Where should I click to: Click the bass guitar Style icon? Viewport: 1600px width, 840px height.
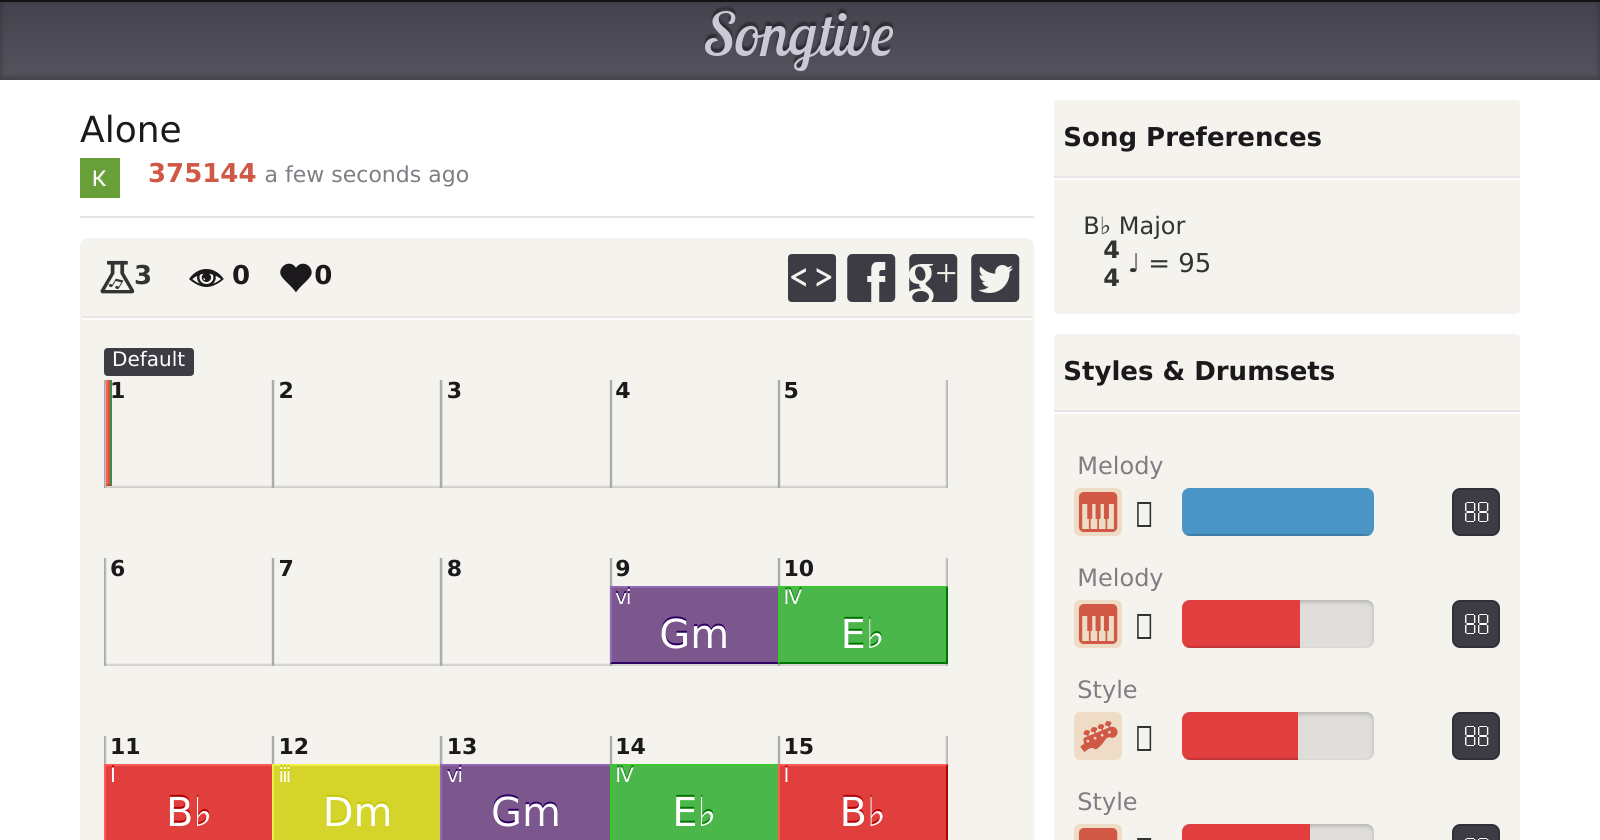pos(1097,737)
